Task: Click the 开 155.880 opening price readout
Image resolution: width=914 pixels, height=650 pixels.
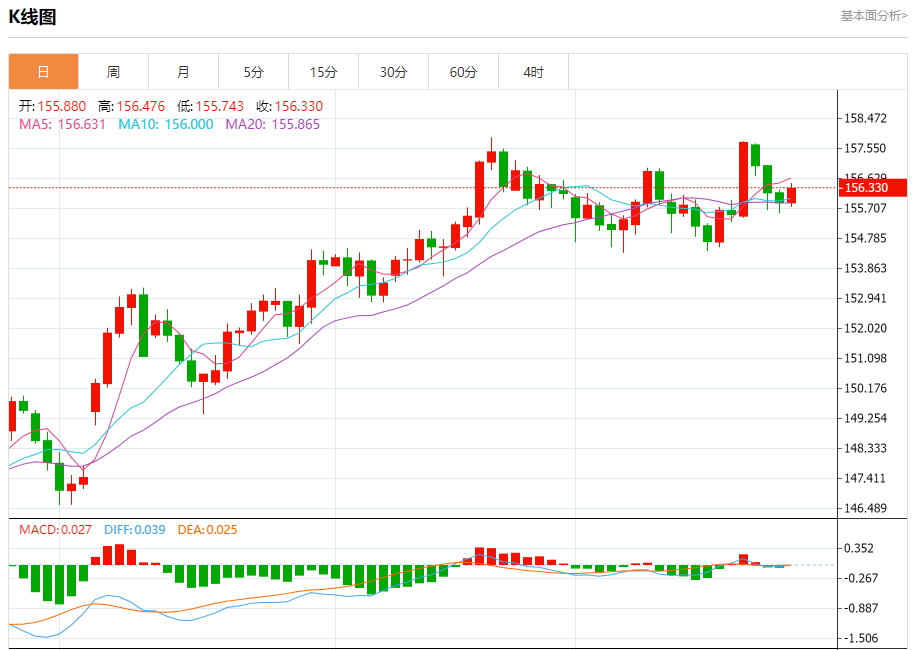Action: point(53,106)
